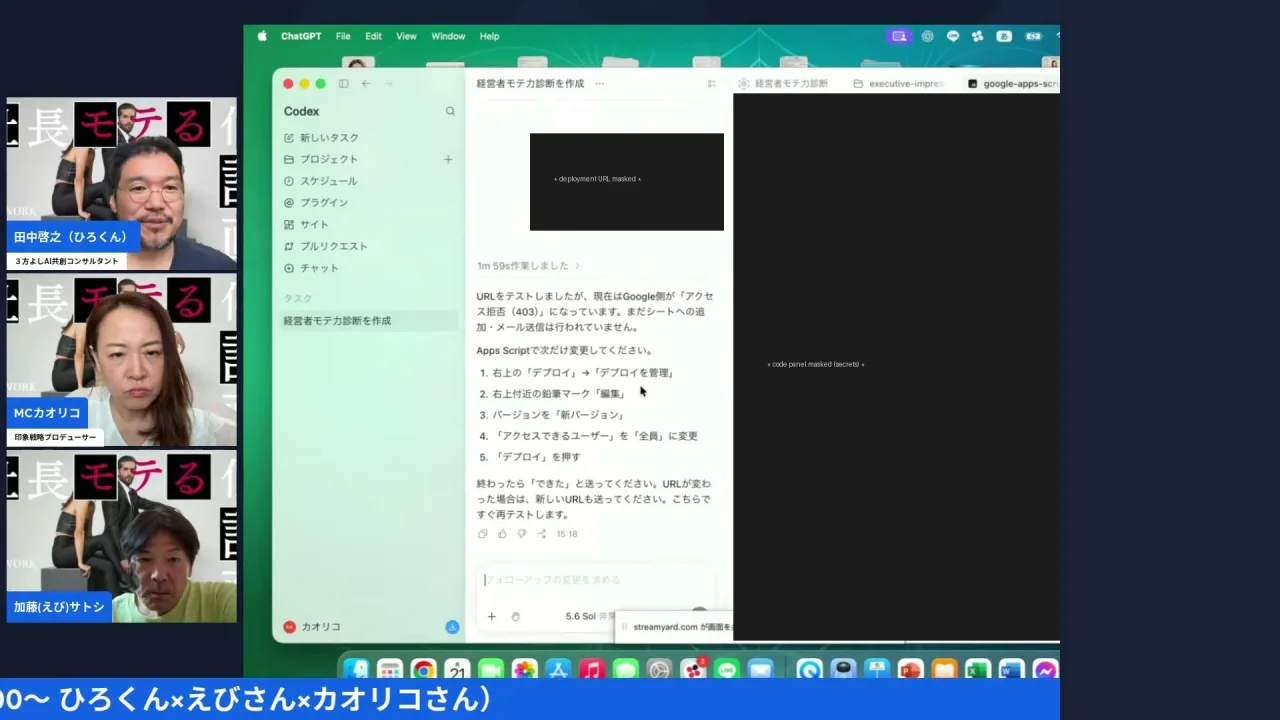Expand the '1m 59s作業しました' work log
Screen dimensions: 1280x720
tap(528, 266)
